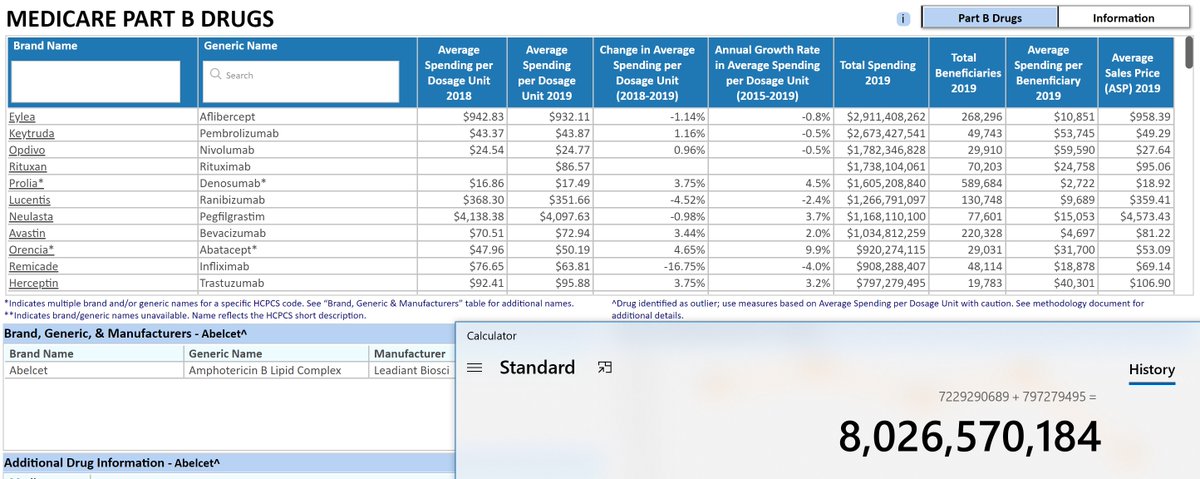Toggle Calculator keep-on-top icon

tap(603, 368)
